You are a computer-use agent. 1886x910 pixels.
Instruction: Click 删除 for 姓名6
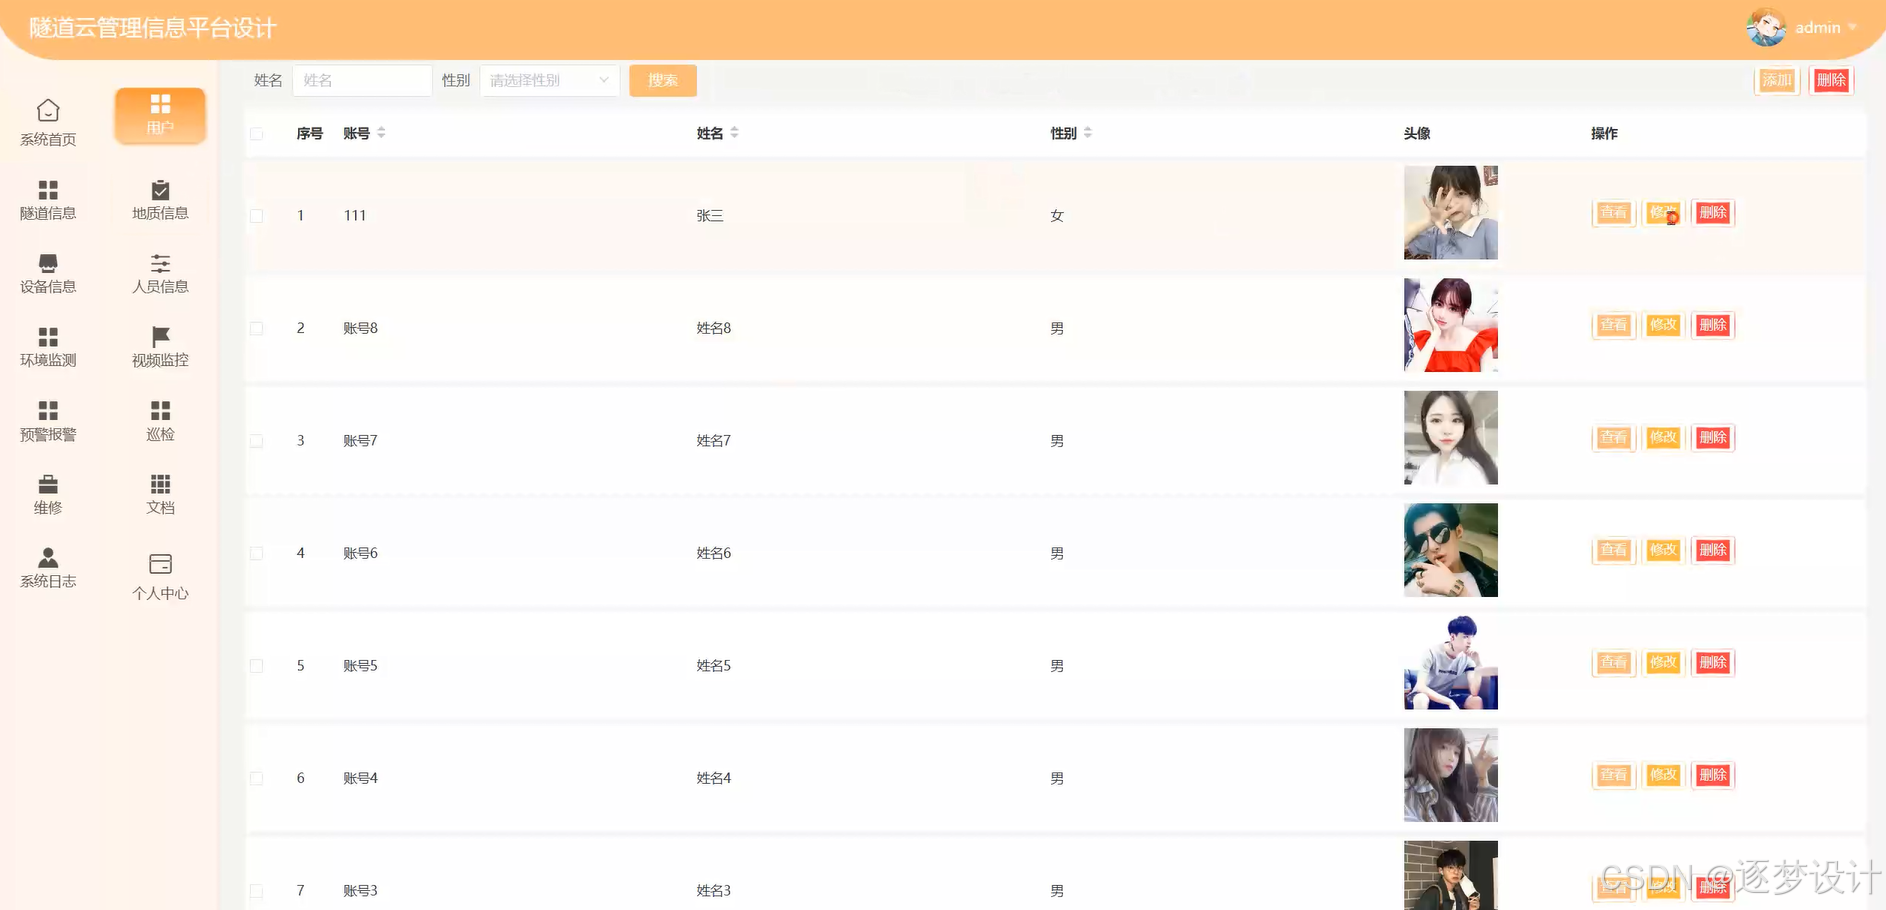pyautogui.click(x=1713, y=550)
